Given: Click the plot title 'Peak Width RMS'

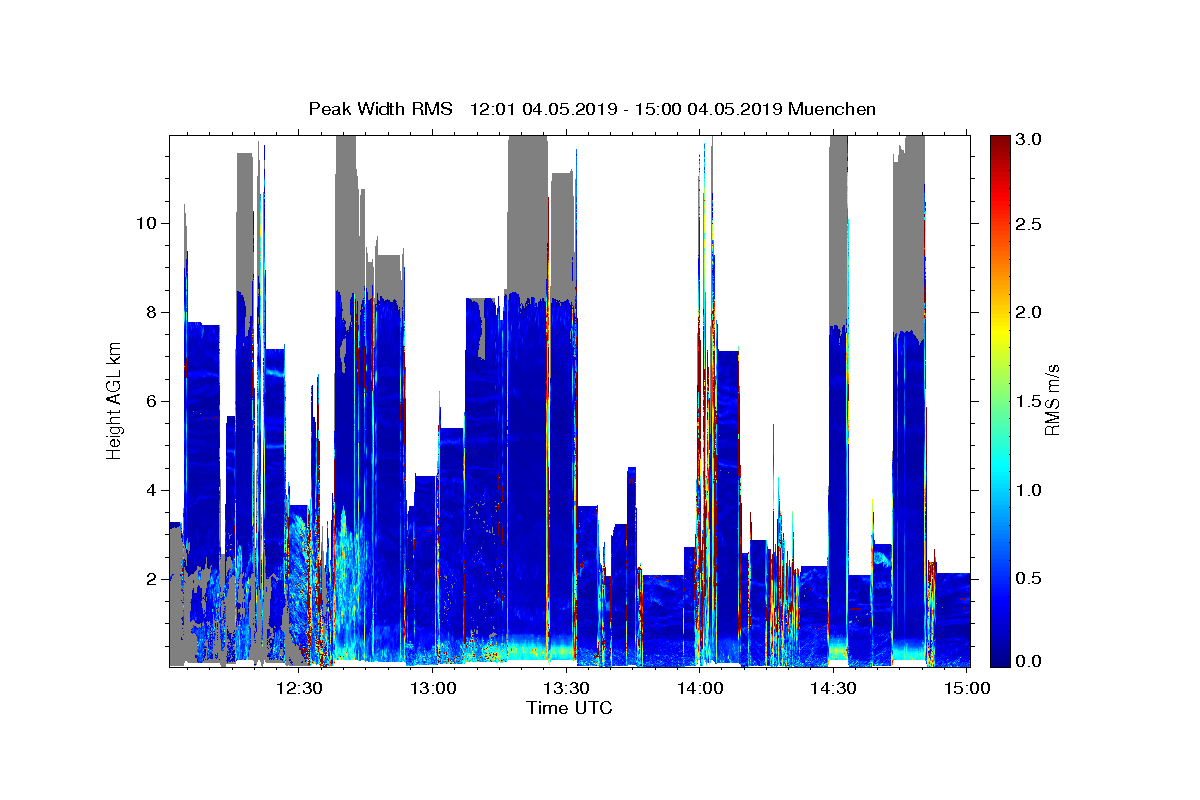Looking at the screenshot, I should coord(380,109).
